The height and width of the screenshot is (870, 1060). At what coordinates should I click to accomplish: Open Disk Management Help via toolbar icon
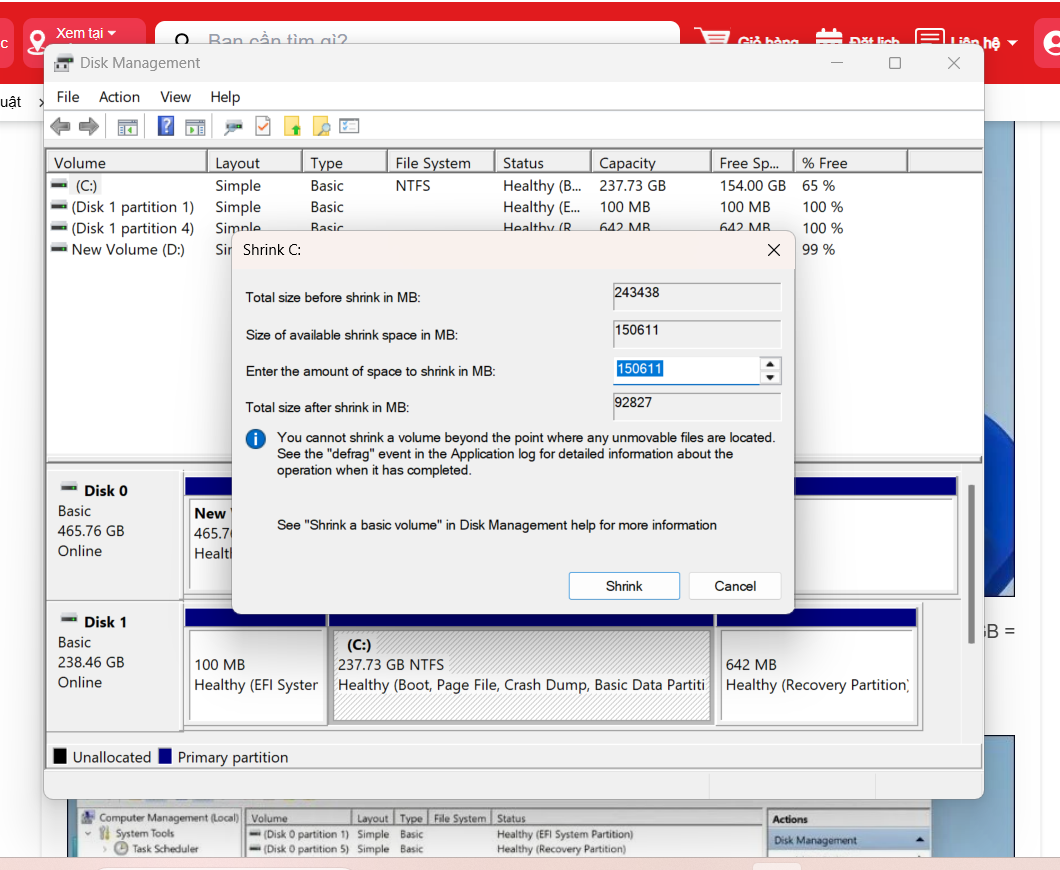coord(165,126)
